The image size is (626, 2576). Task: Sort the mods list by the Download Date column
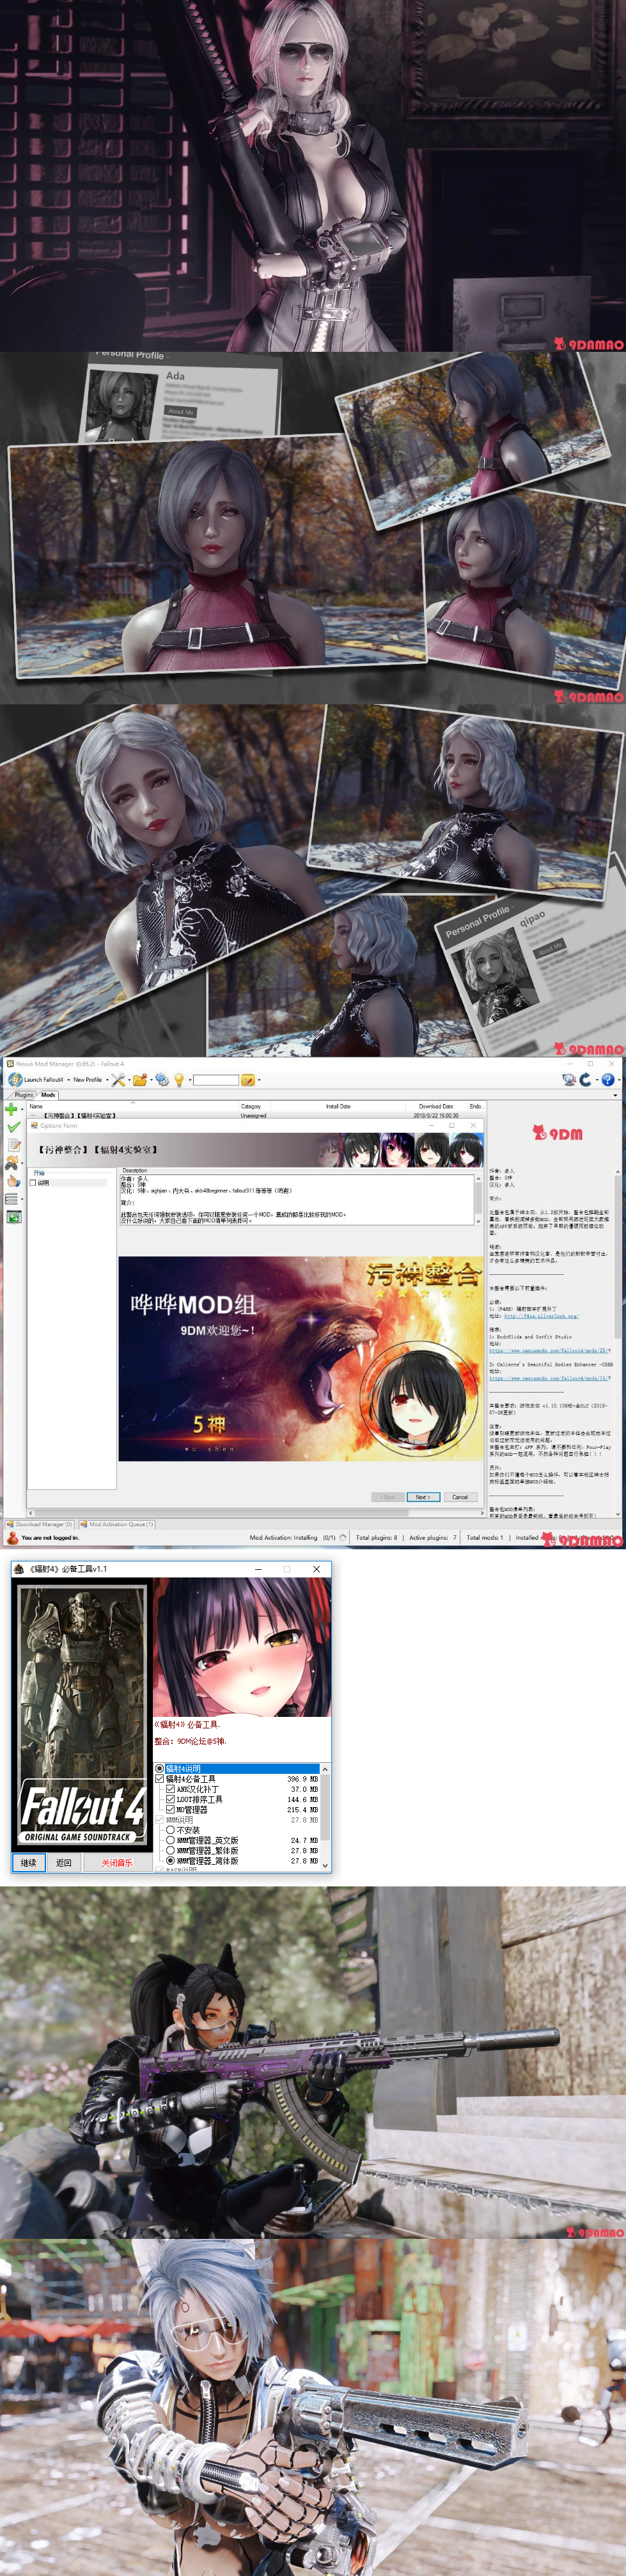[x=436, y=1106]
